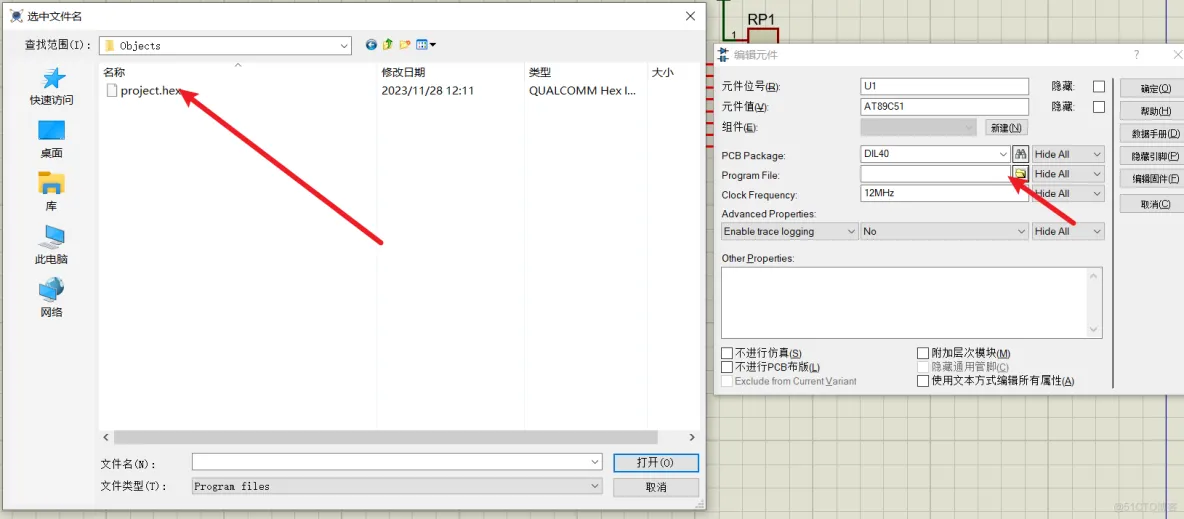Click the Clock Frequency field 12MHz

click(945, 193)
